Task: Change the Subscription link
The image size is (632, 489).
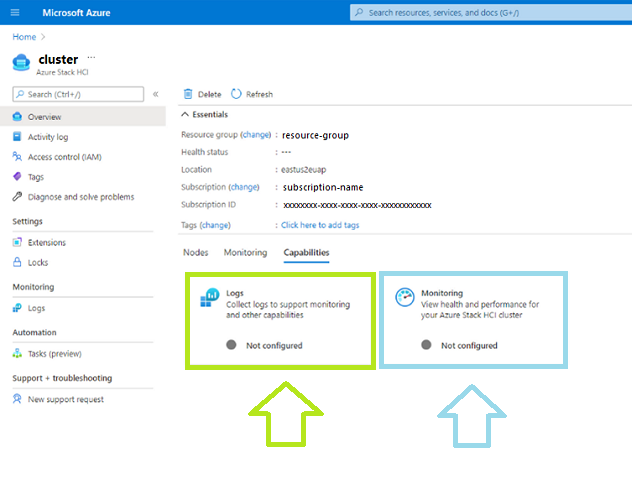Action: (x=244, y=187)
